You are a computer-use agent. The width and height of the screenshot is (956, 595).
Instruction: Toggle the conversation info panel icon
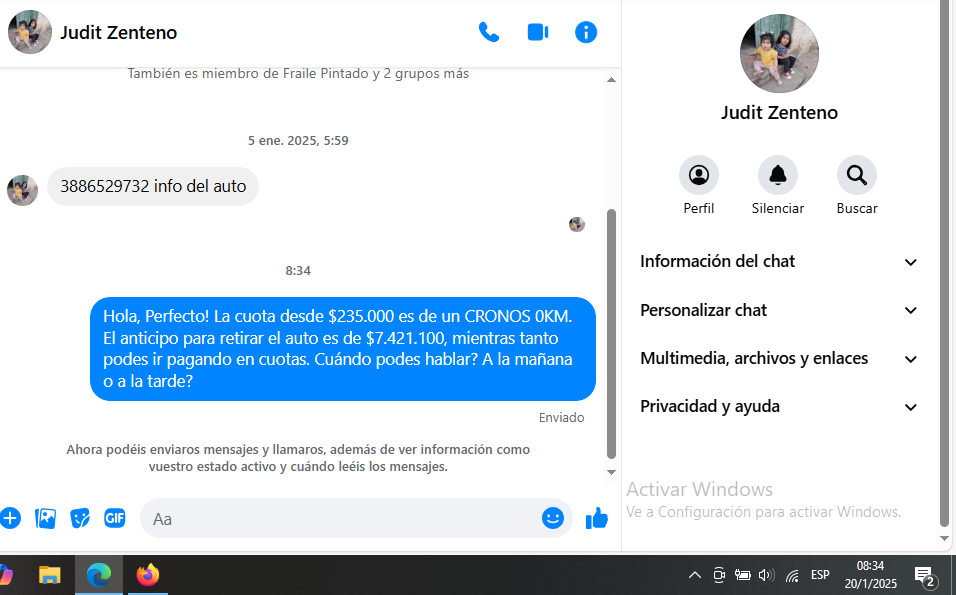coord(586,32)
